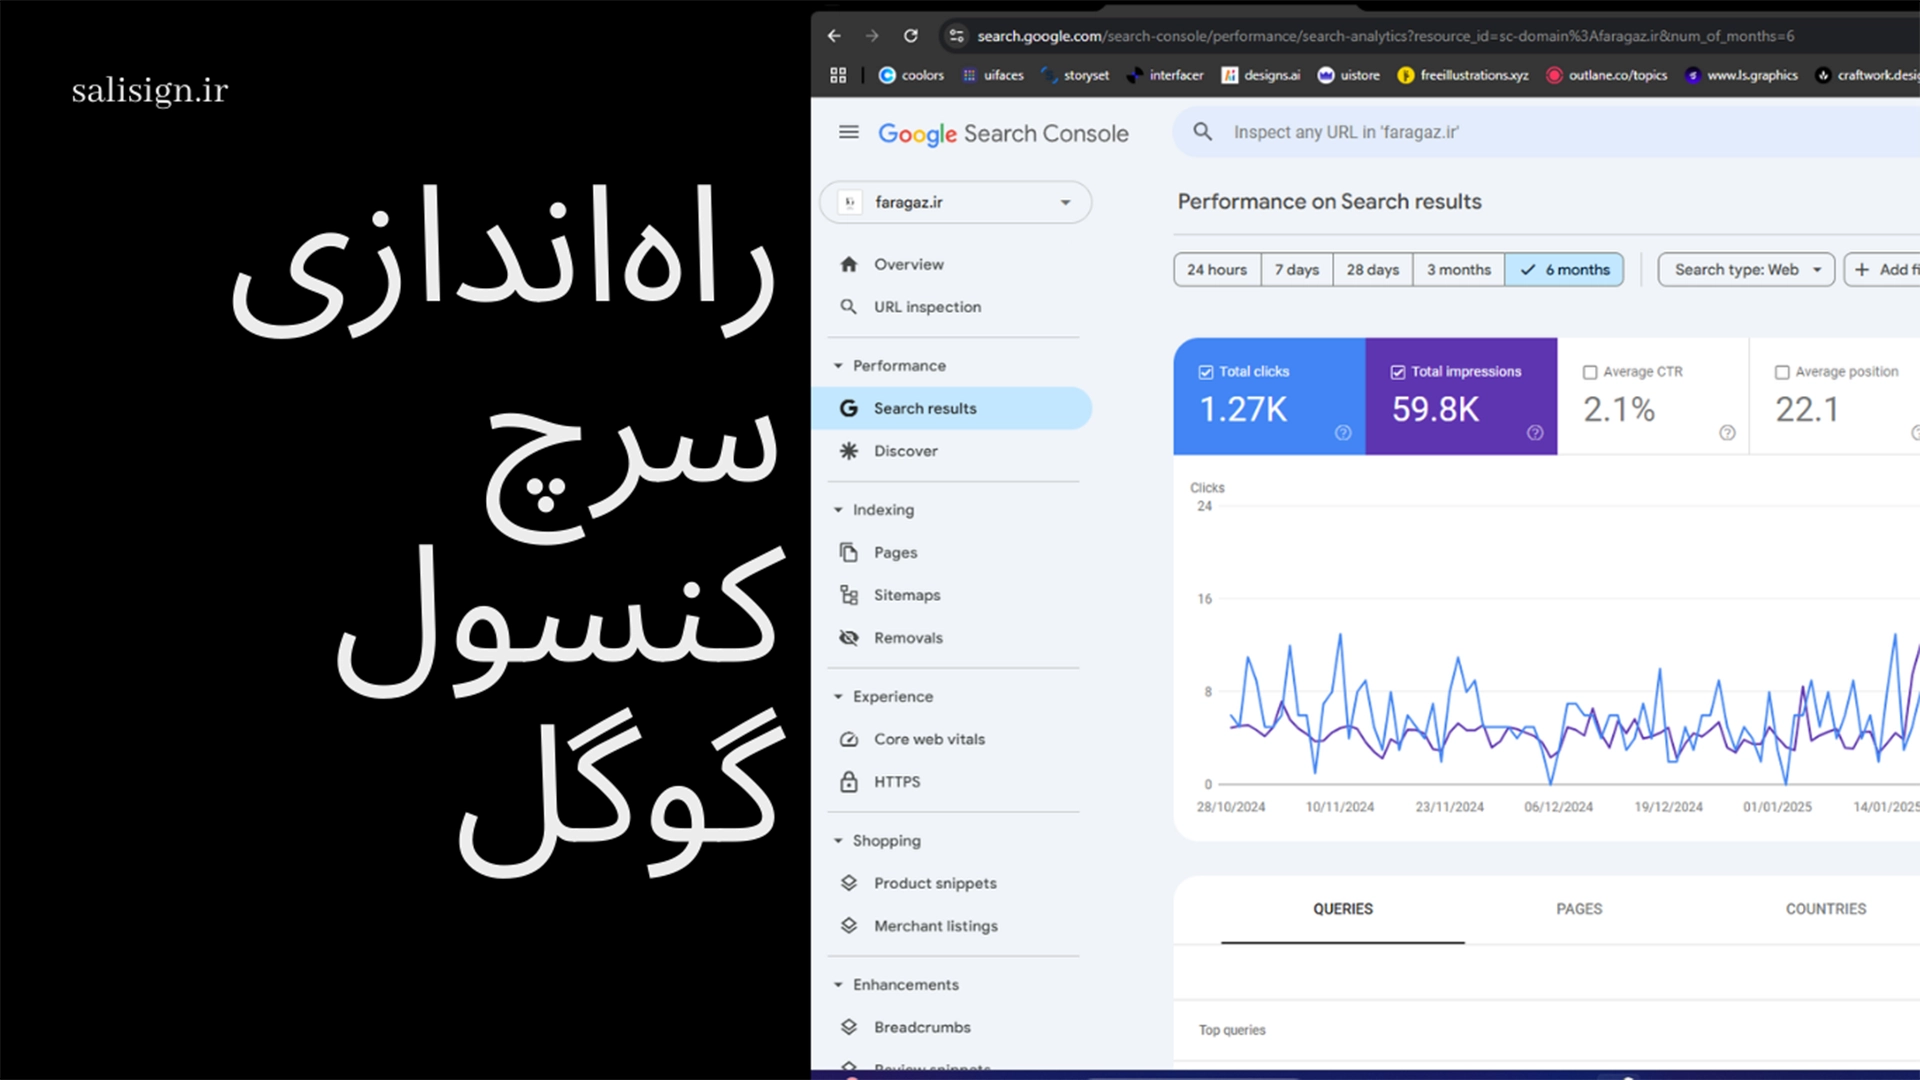Collapse the Performance section
1920x1080 pixels.
(838, 366)
